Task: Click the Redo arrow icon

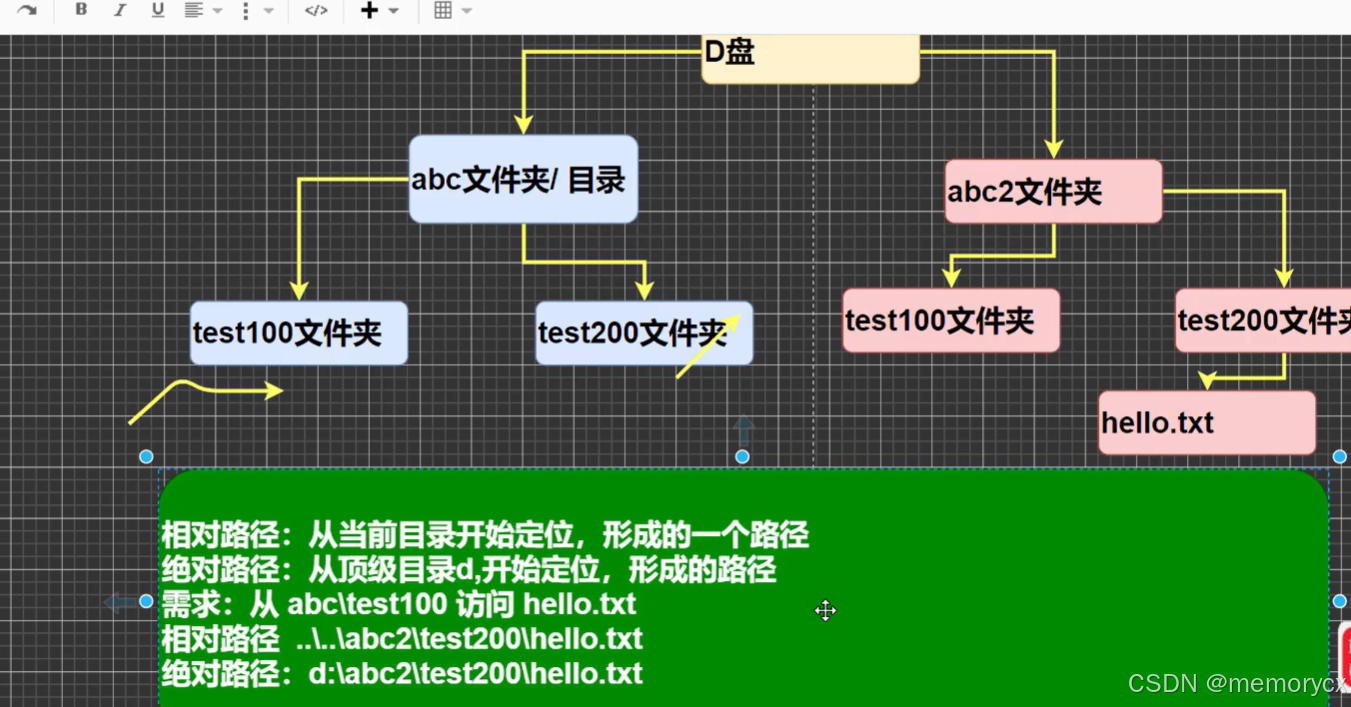Action: point(28,12)
